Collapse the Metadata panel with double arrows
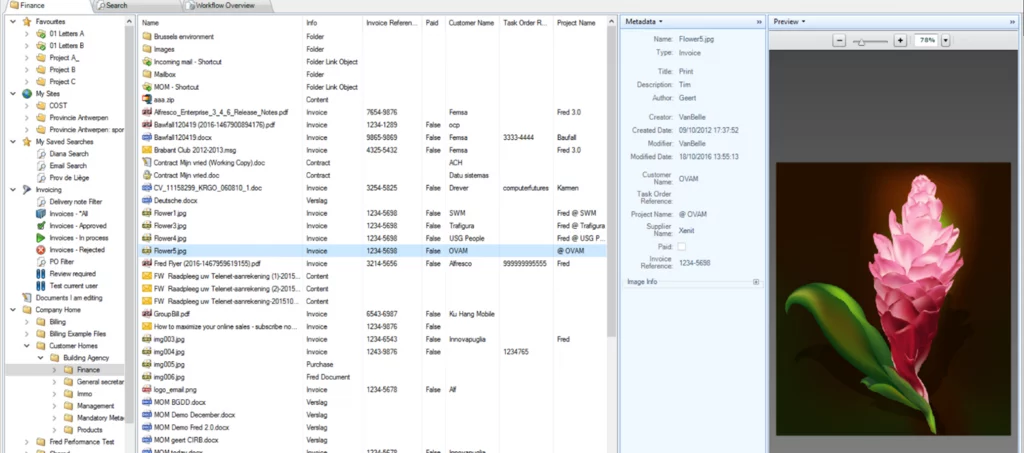The width and height of the screenshot is (1024, 453). [x=759, y=22]
